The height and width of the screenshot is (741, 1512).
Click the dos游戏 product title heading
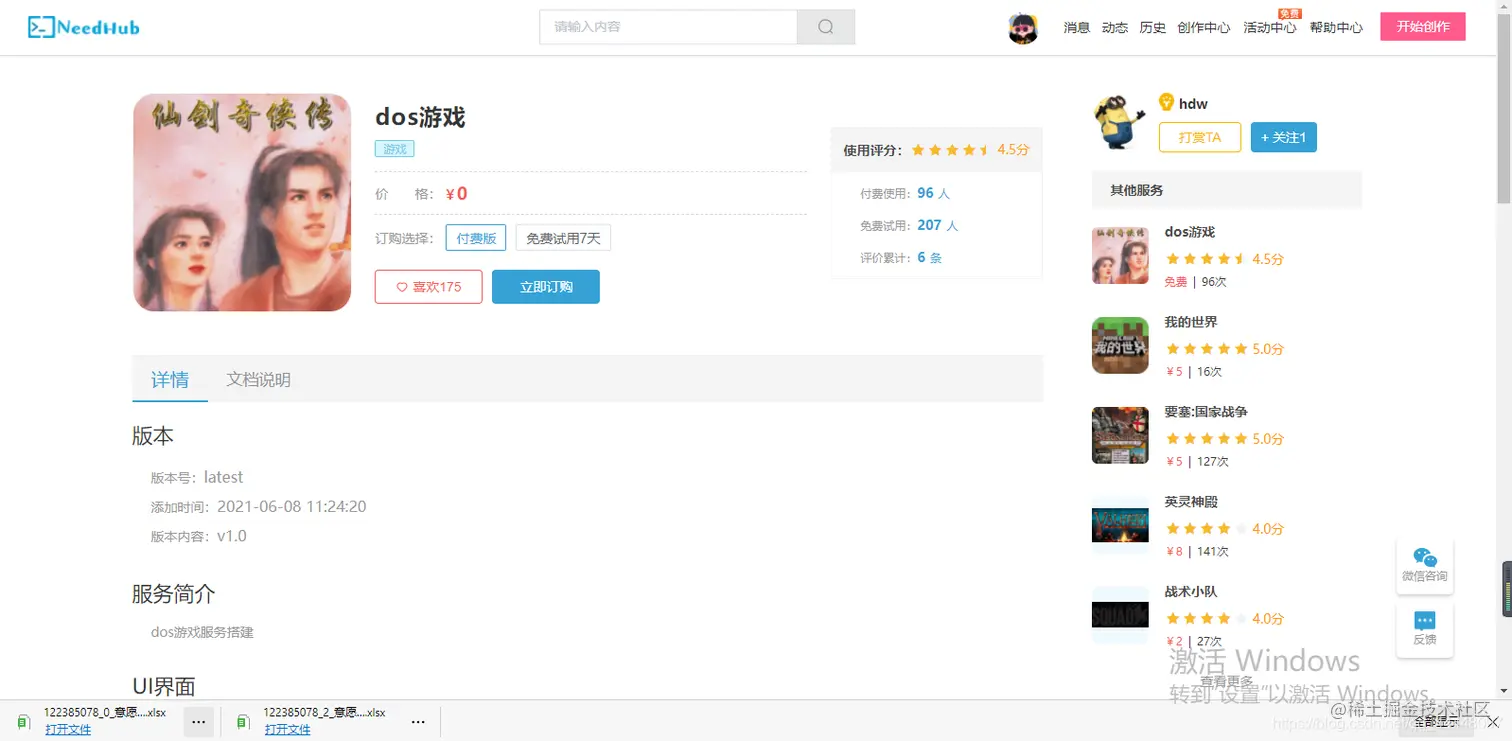(420, 117)
